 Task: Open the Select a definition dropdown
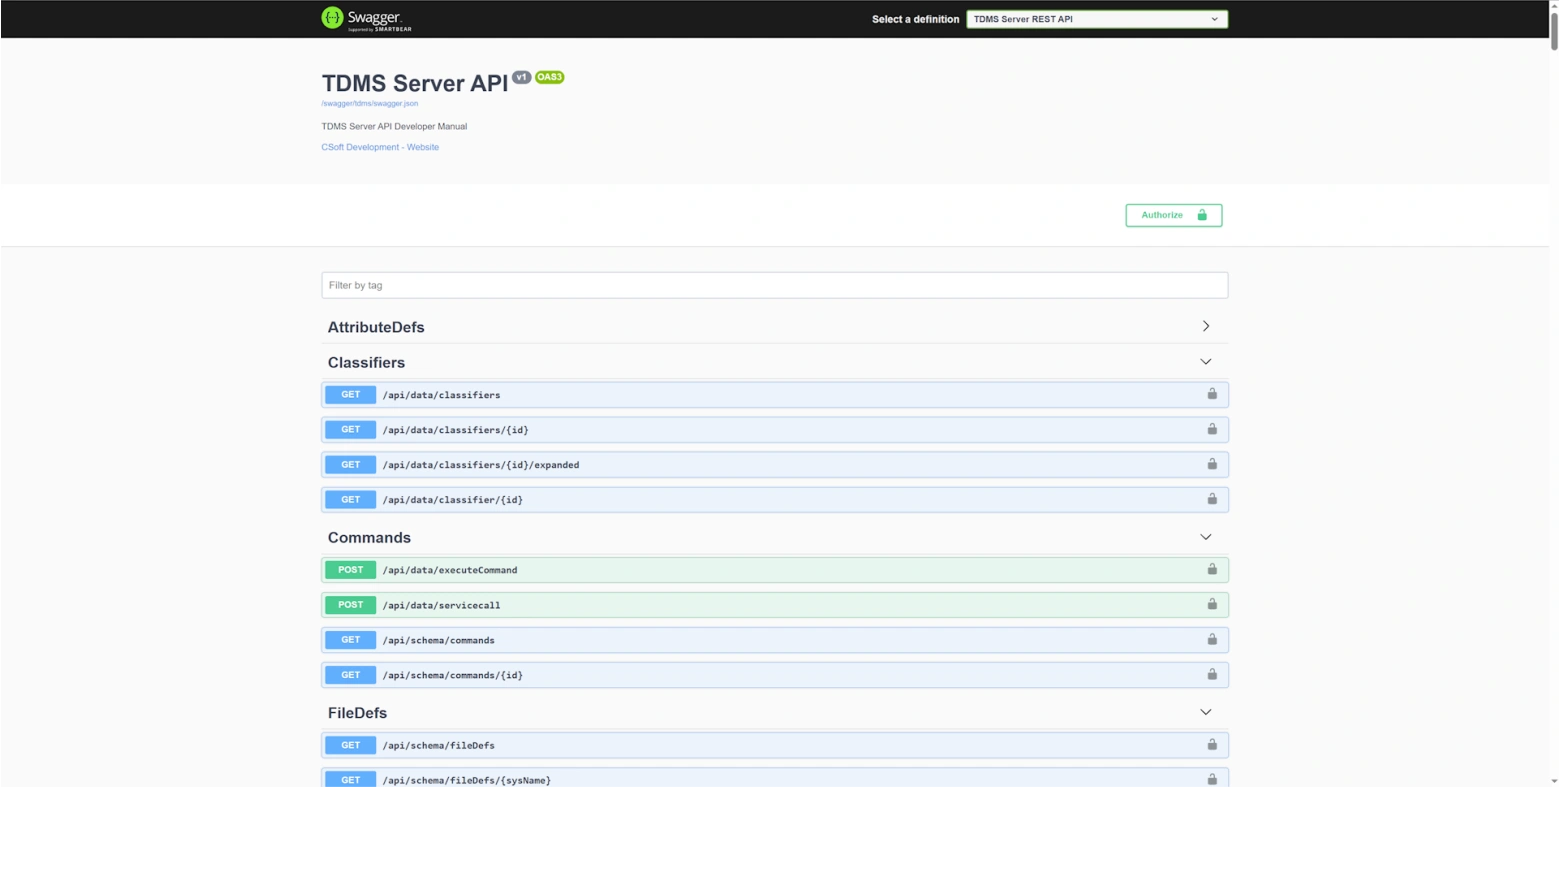(1097, 19)
